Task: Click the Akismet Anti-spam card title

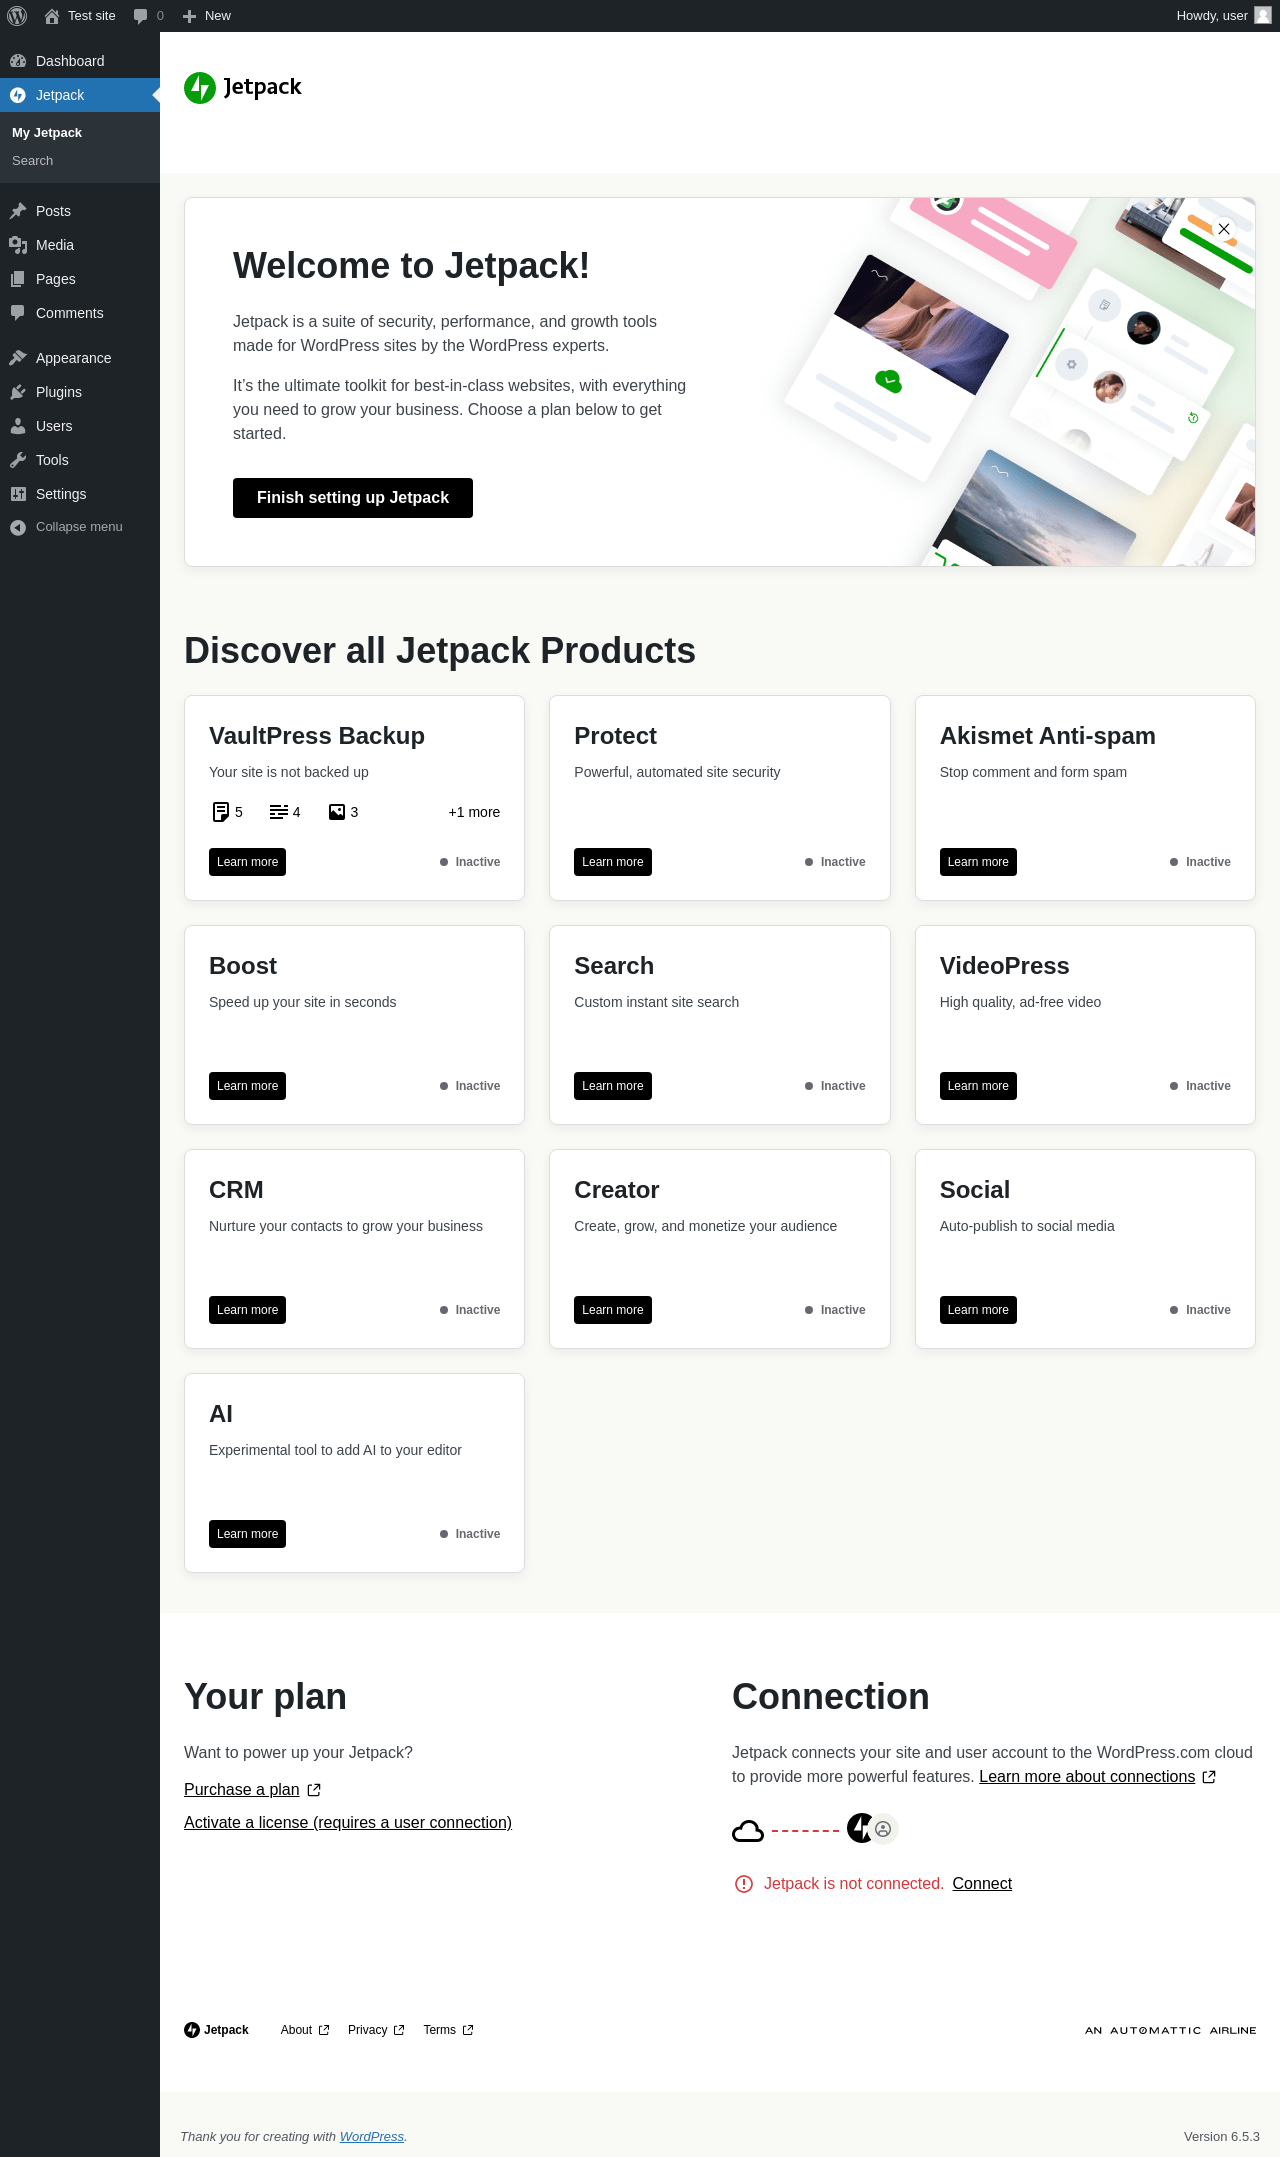Action: click(x=1048, y=736)
